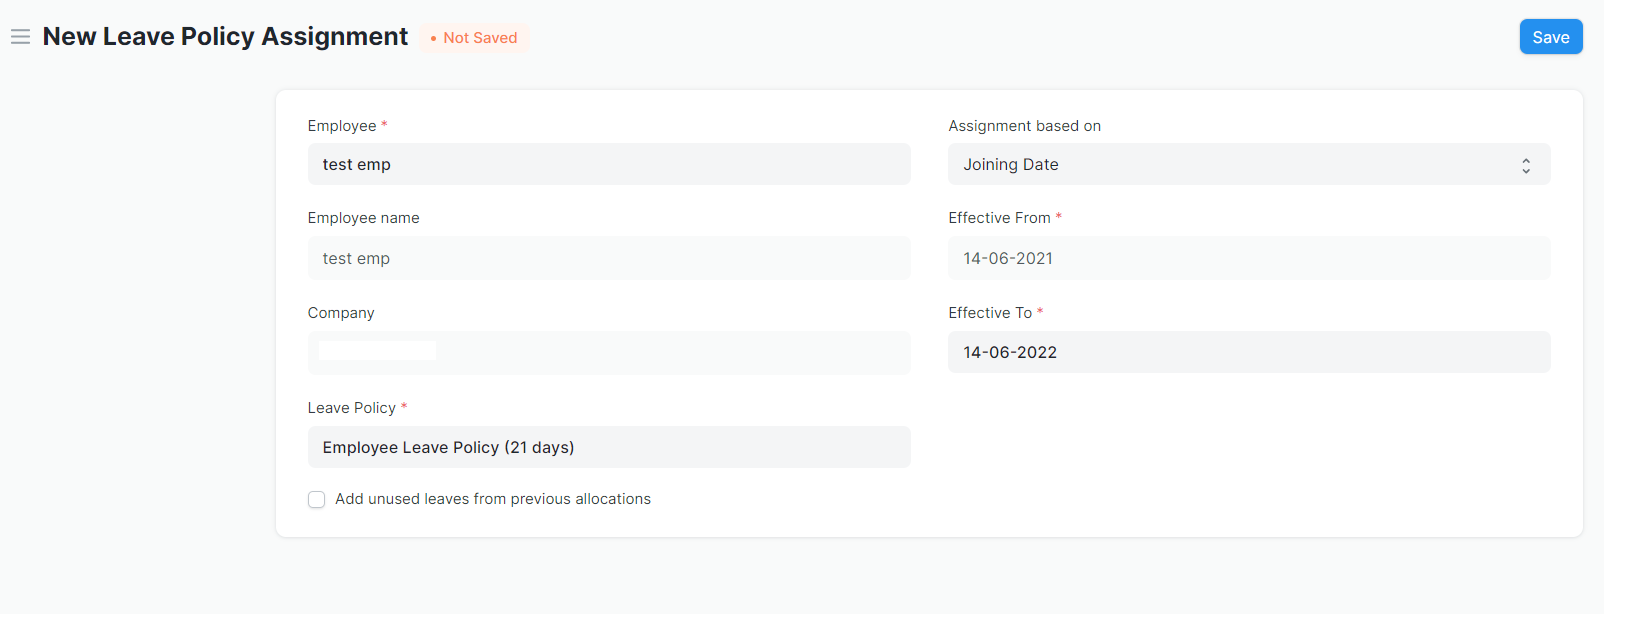Image resolution: width=1629 pixels, height=637 pixels.
Task: Select the Effective To date field
Action: coord(1249,352)
